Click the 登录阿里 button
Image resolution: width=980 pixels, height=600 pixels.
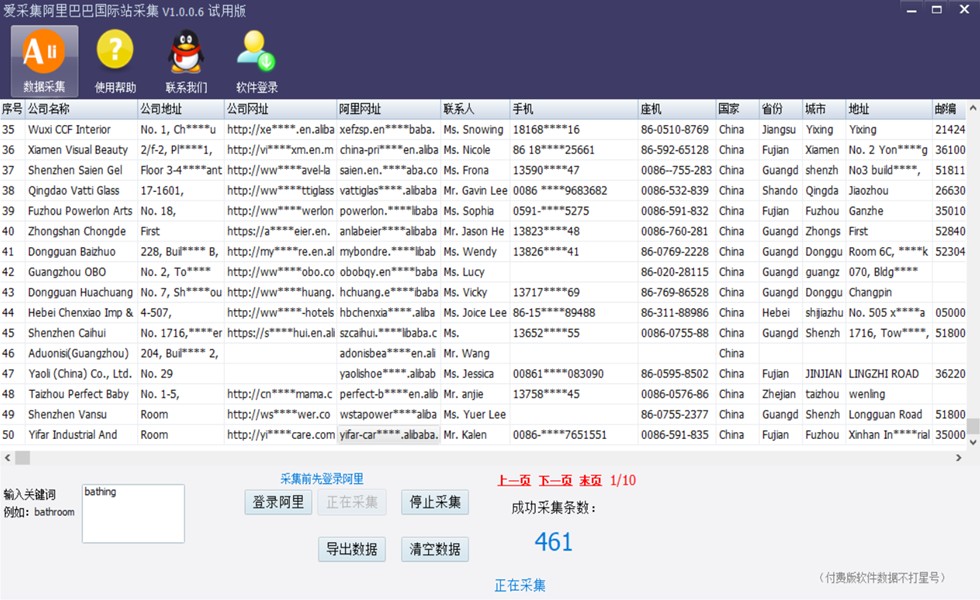point(278,502)
